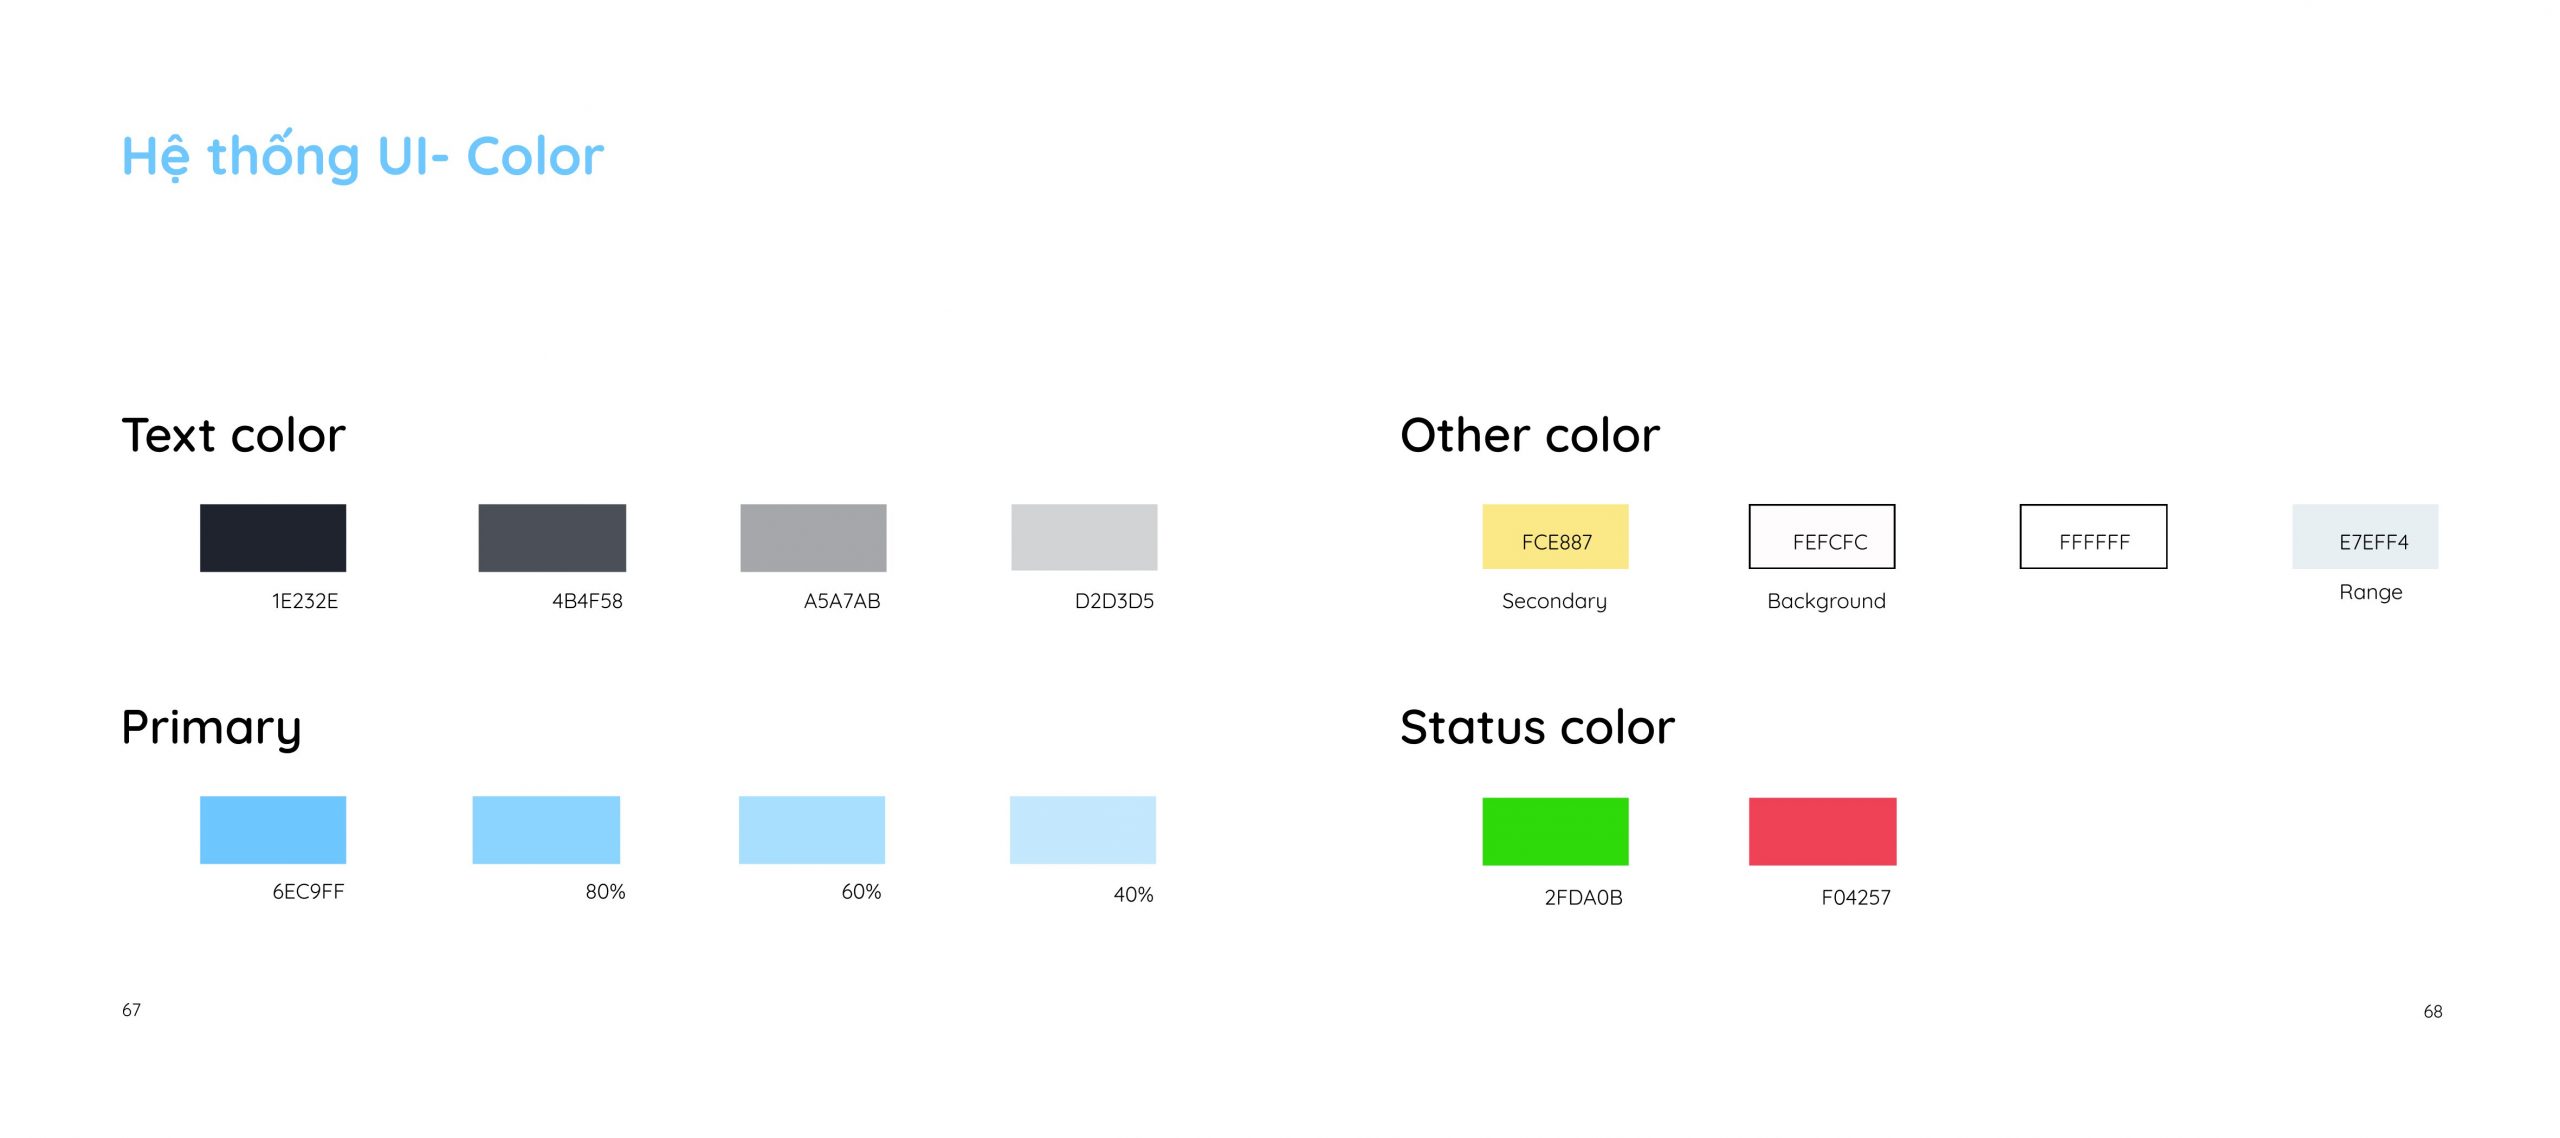Click the Primary section heading
The width and height of the screenshot is (2560, 1138).
(211, 730)
